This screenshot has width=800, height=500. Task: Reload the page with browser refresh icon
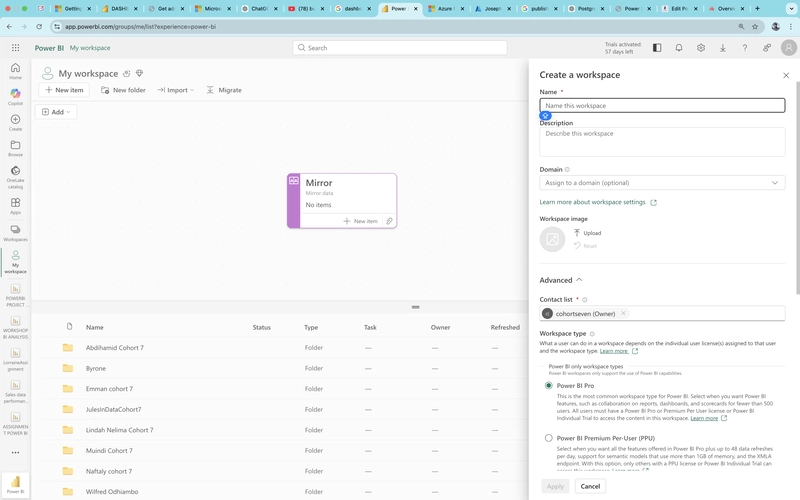39,27
